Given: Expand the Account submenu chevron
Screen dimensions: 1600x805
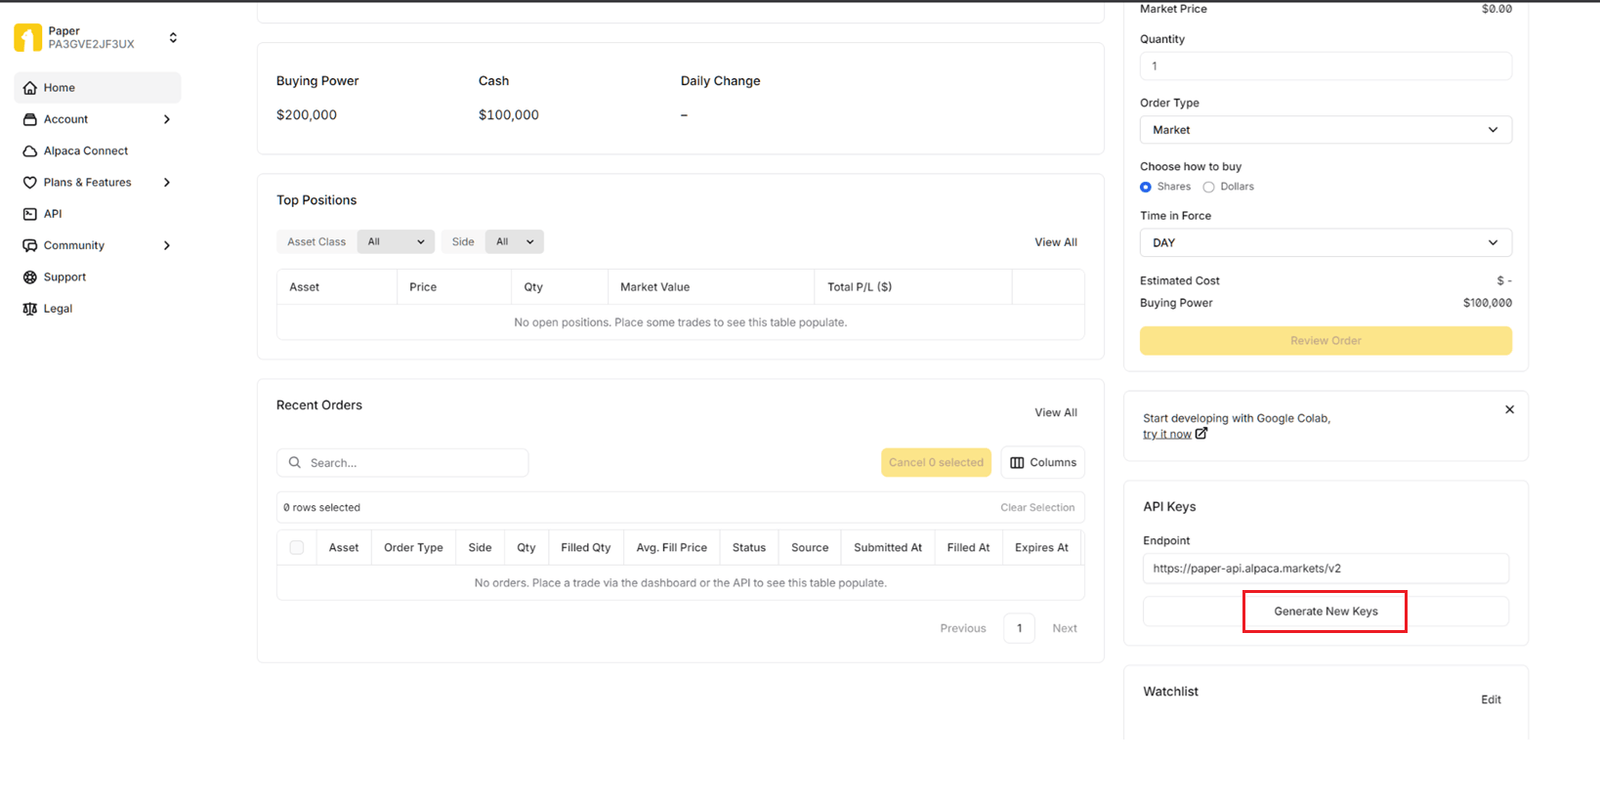Looking at the screenshot, I should click(x=167, y=119).
